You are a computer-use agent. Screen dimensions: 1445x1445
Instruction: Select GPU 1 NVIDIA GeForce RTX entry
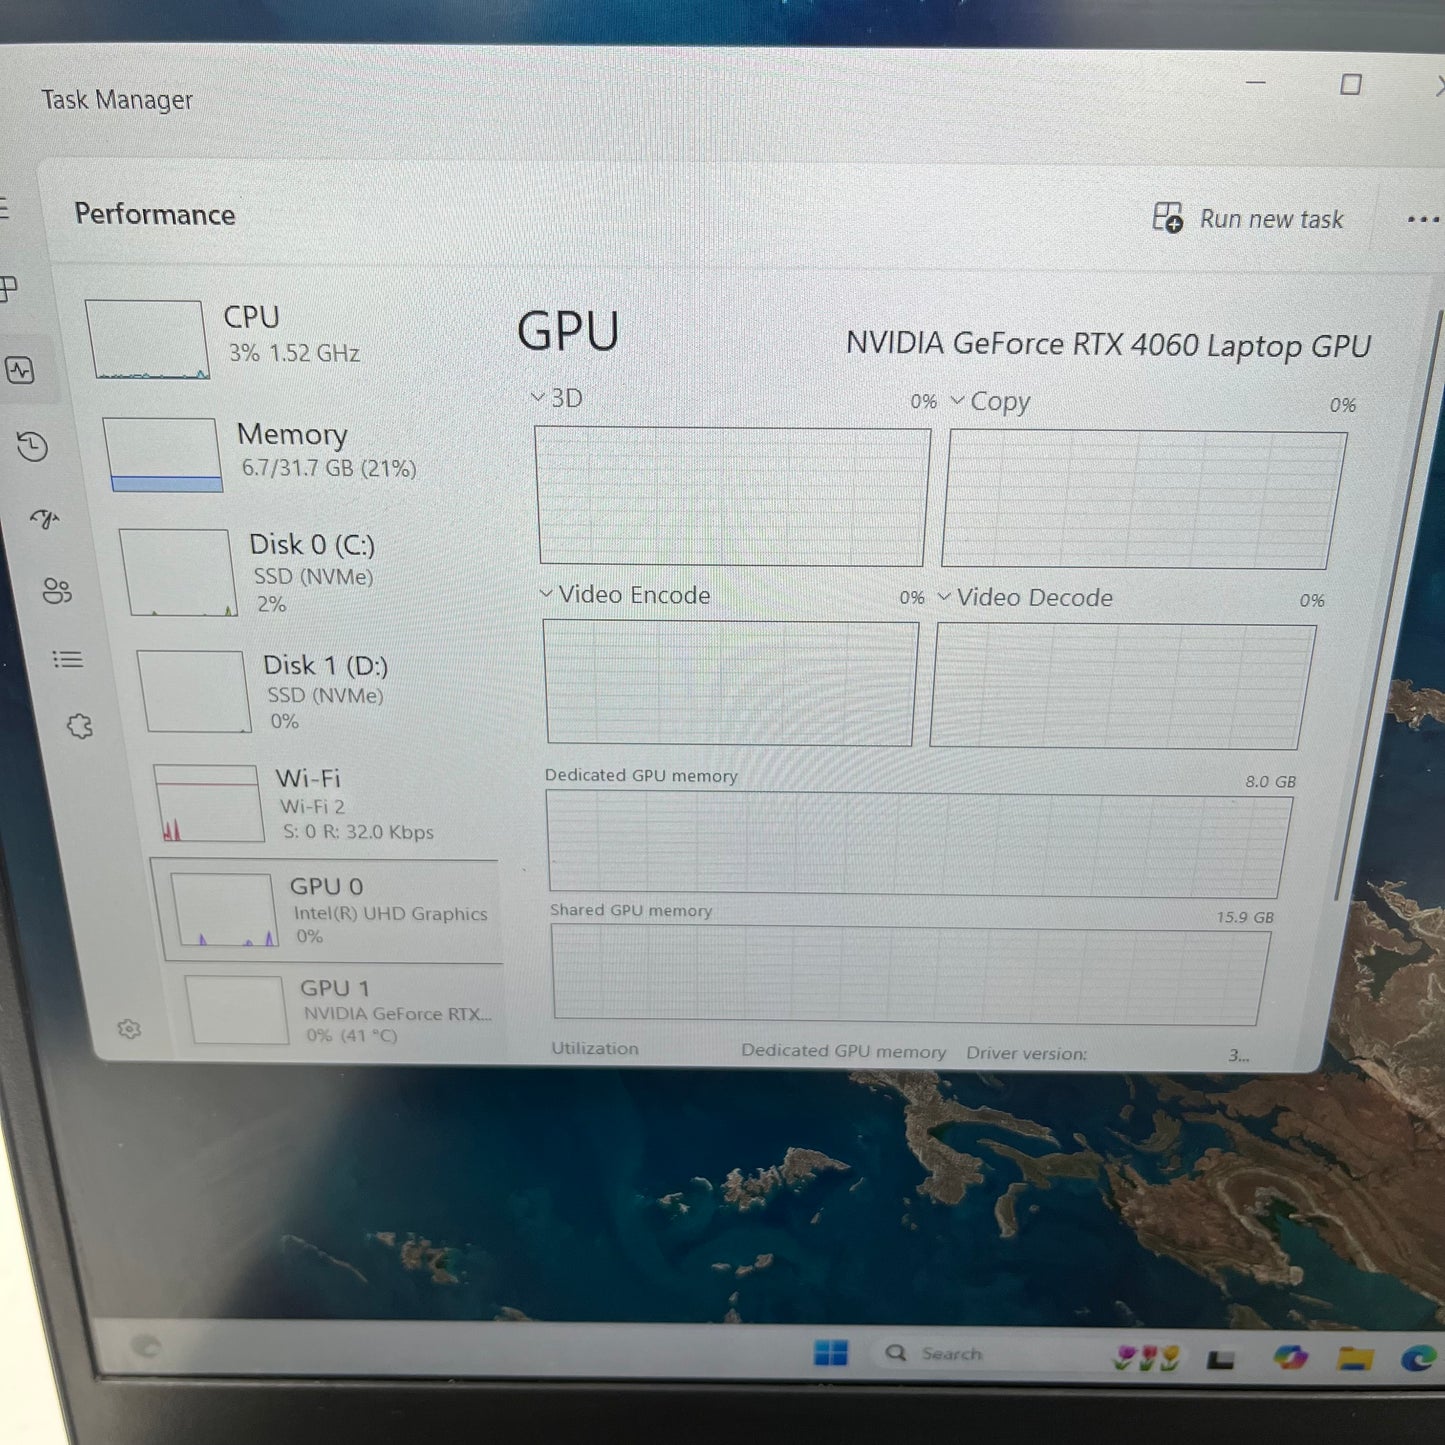point(340,1010)
